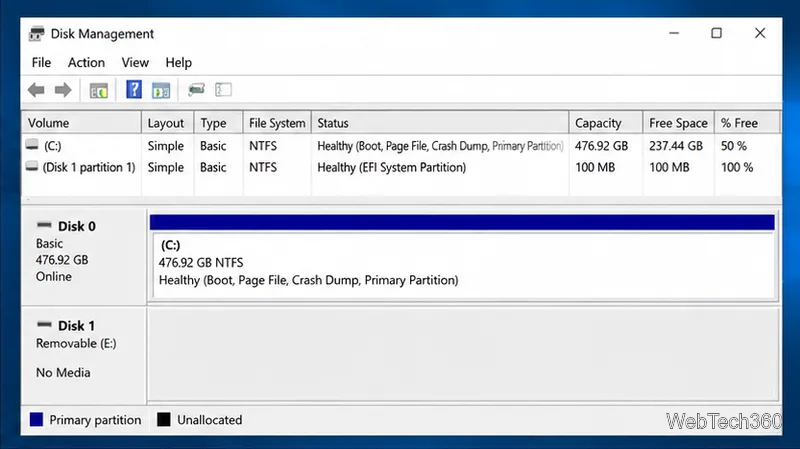Select the (C:) volume row name

(x=53, y=146)
